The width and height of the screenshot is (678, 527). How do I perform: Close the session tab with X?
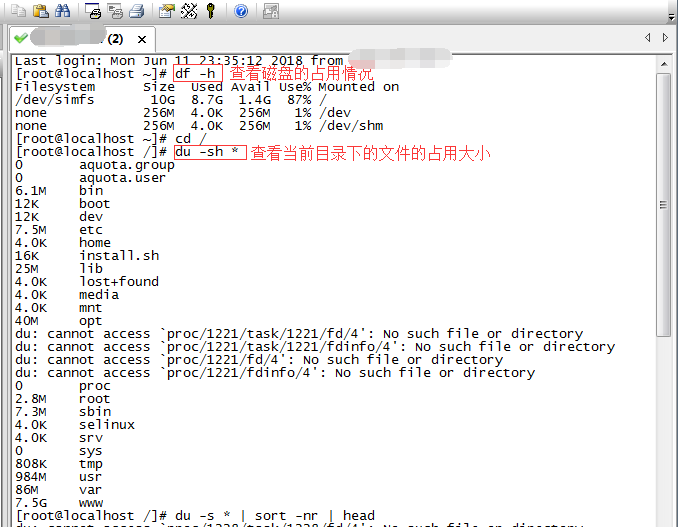tap(141, 39)
